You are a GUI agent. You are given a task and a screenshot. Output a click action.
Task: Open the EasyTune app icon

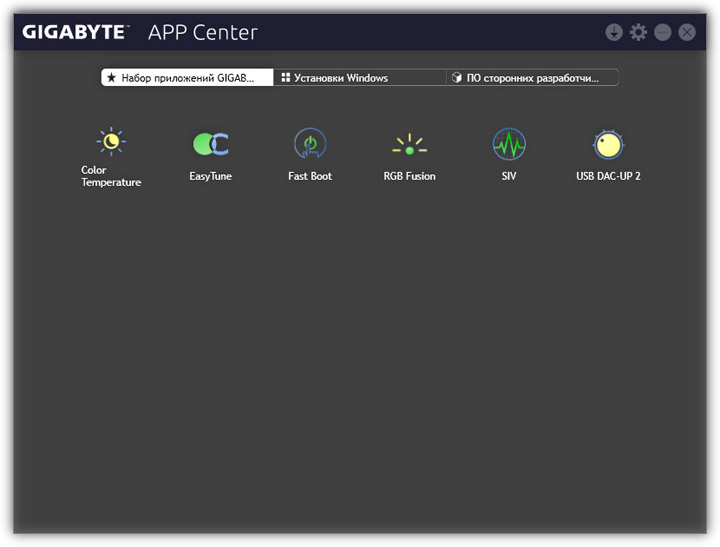tap(210, 144)
